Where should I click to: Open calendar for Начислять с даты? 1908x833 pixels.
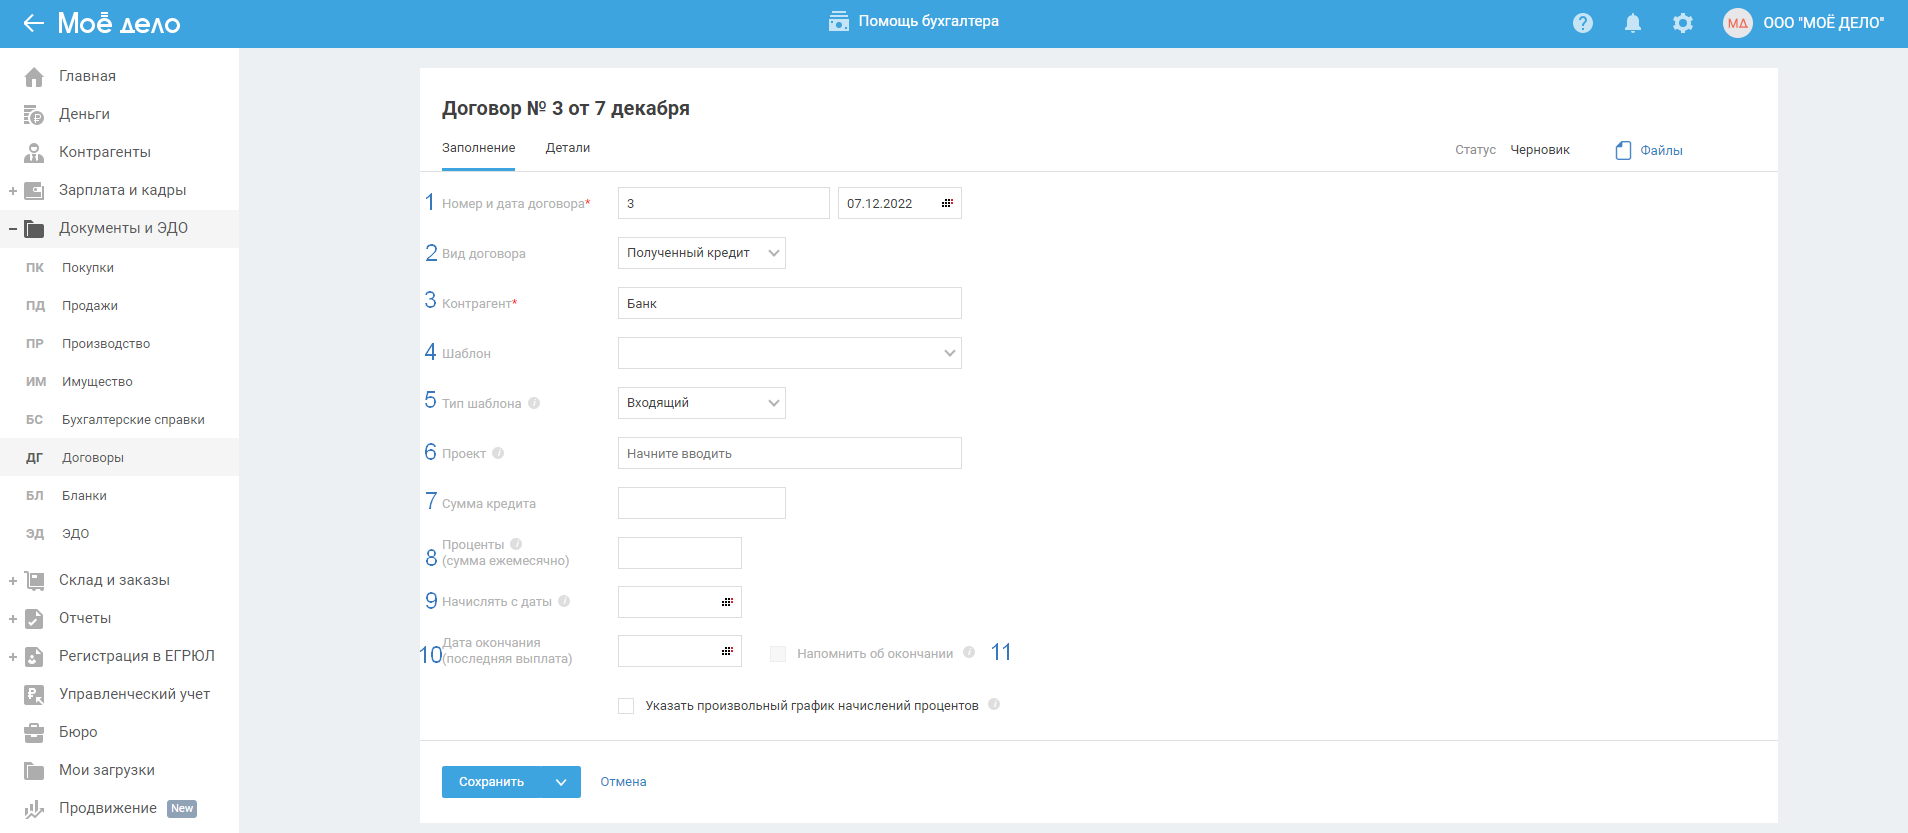pyautogui.click(x=727, y=602)
